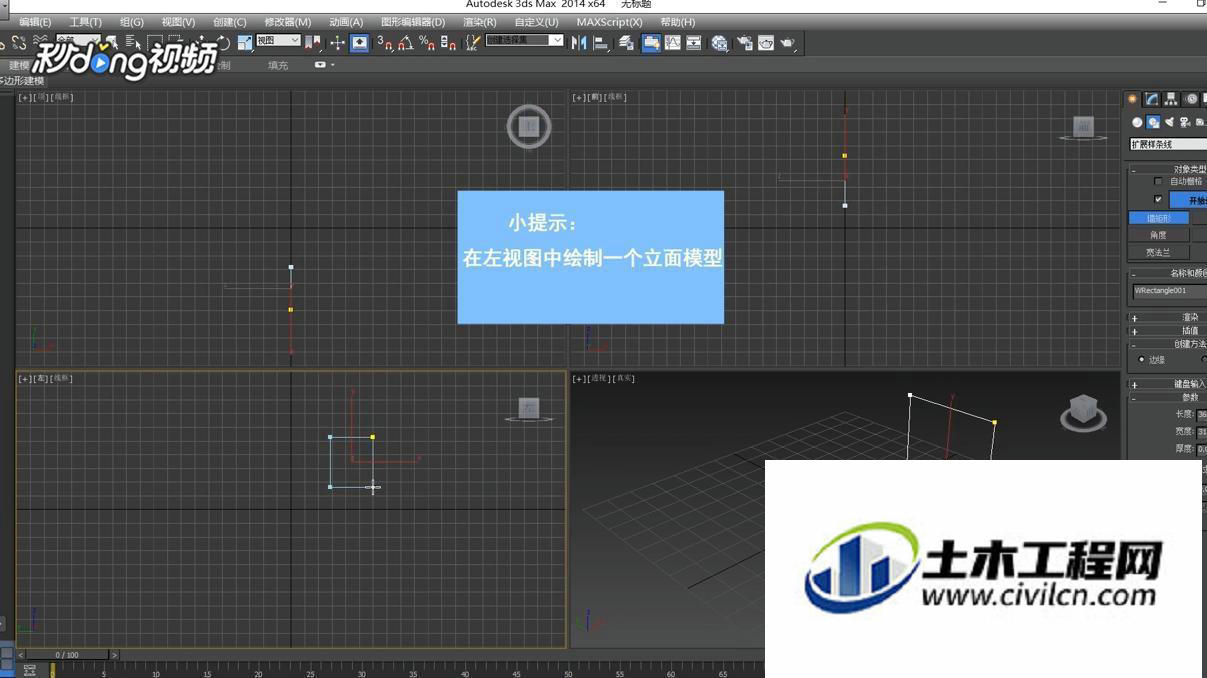Open the MAXScript(X) menu
Screen dimensions: 1207x678
pyautogui.click(x=609, y=22)
